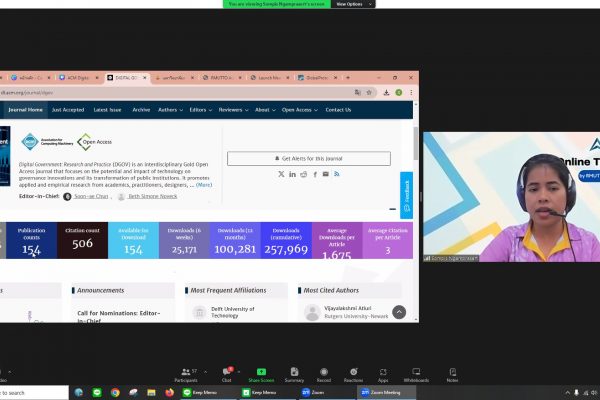Screen dimensions: 600x400
Task: Open Google Chrome from the taskbar
Action: coord(115,392)
